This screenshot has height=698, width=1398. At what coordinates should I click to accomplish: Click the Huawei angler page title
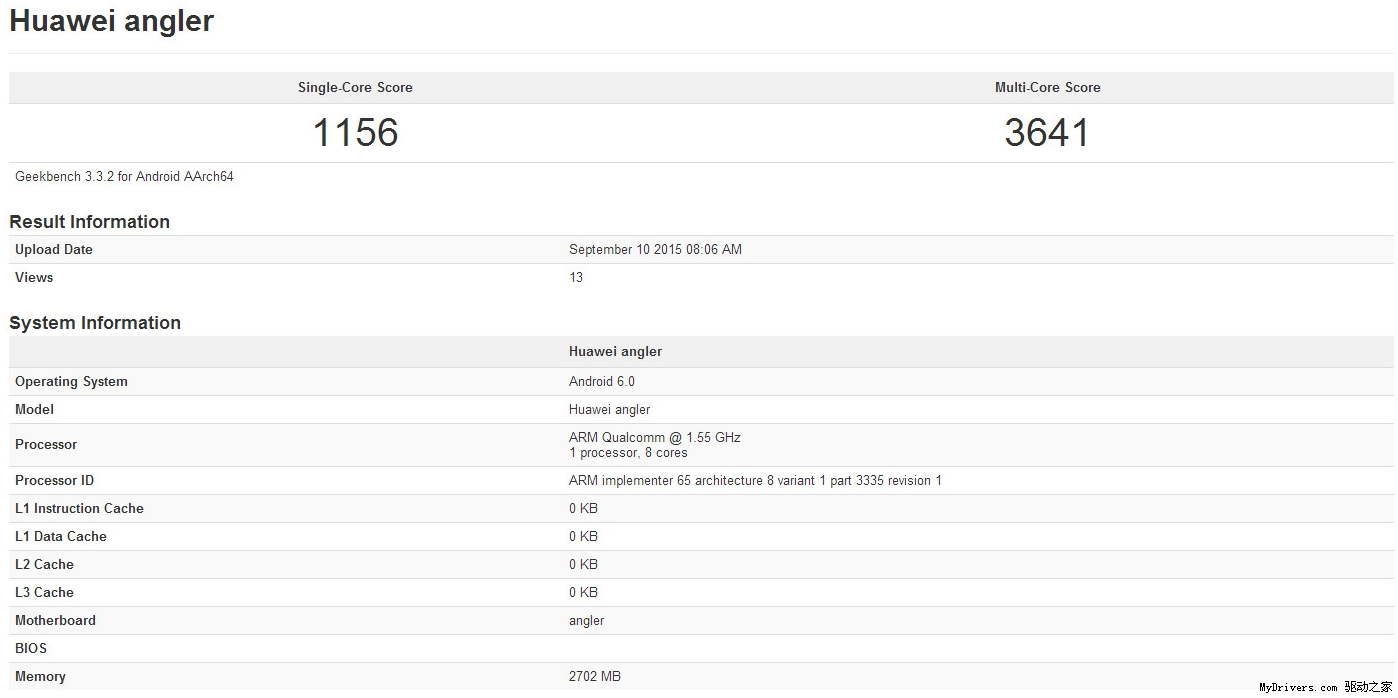click(x=111, y=20)
